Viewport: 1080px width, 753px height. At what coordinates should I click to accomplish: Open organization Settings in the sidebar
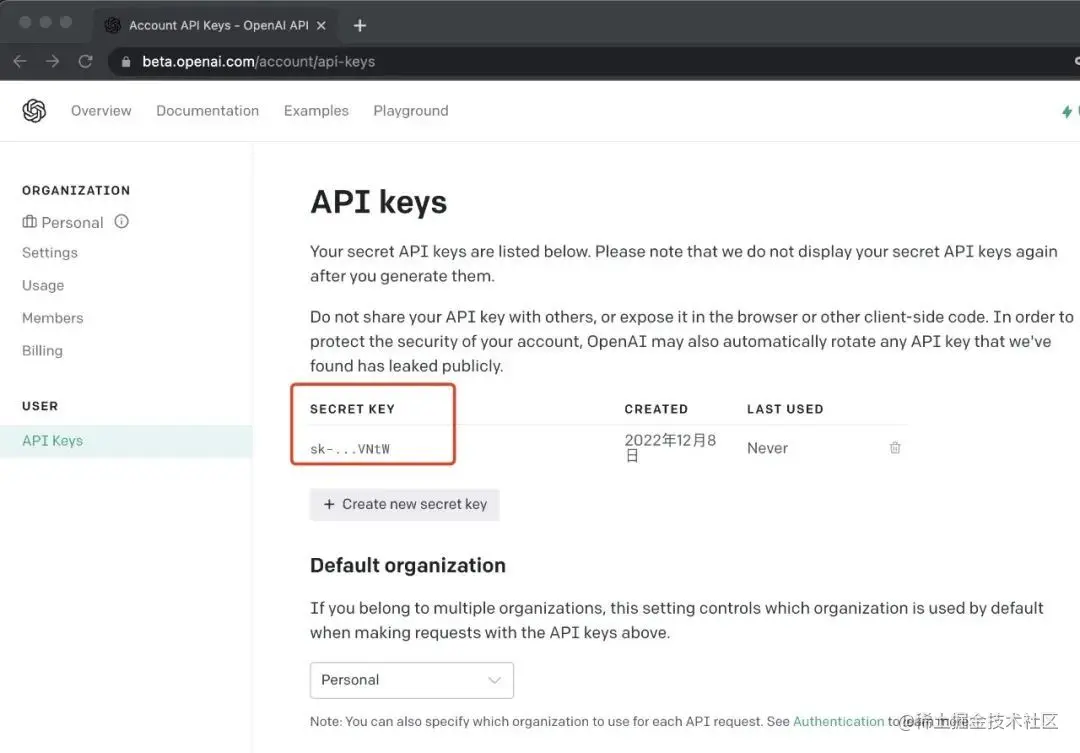pyautogui.click(x=50, y=253)
